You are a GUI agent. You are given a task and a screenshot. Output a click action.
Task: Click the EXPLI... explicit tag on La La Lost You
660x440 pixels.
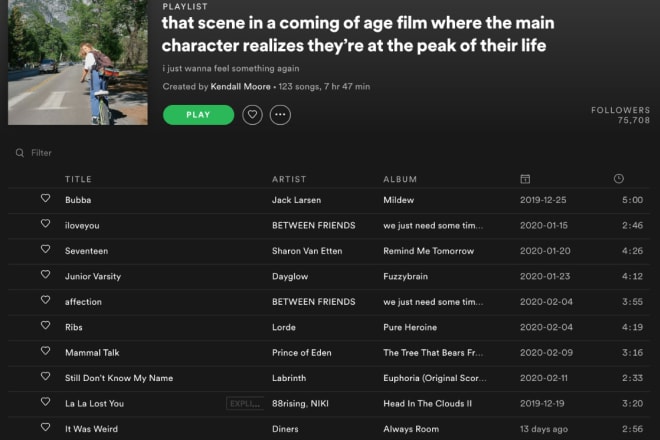pyautogui.click(x=245, y=403)
